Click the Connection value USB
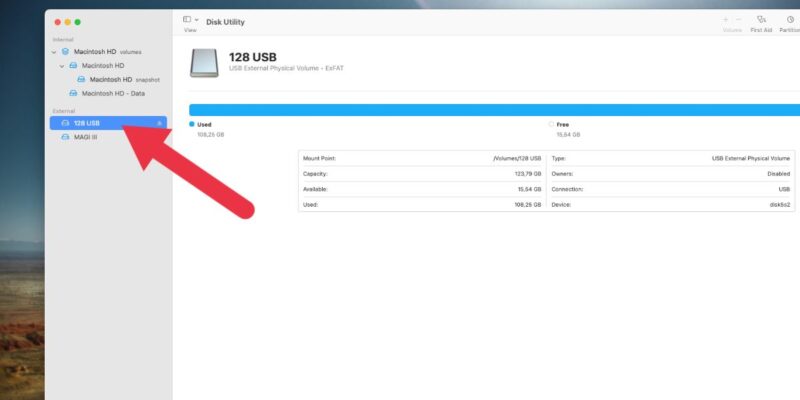The height and width of the screenshot is (400, 800). [785, 189]
